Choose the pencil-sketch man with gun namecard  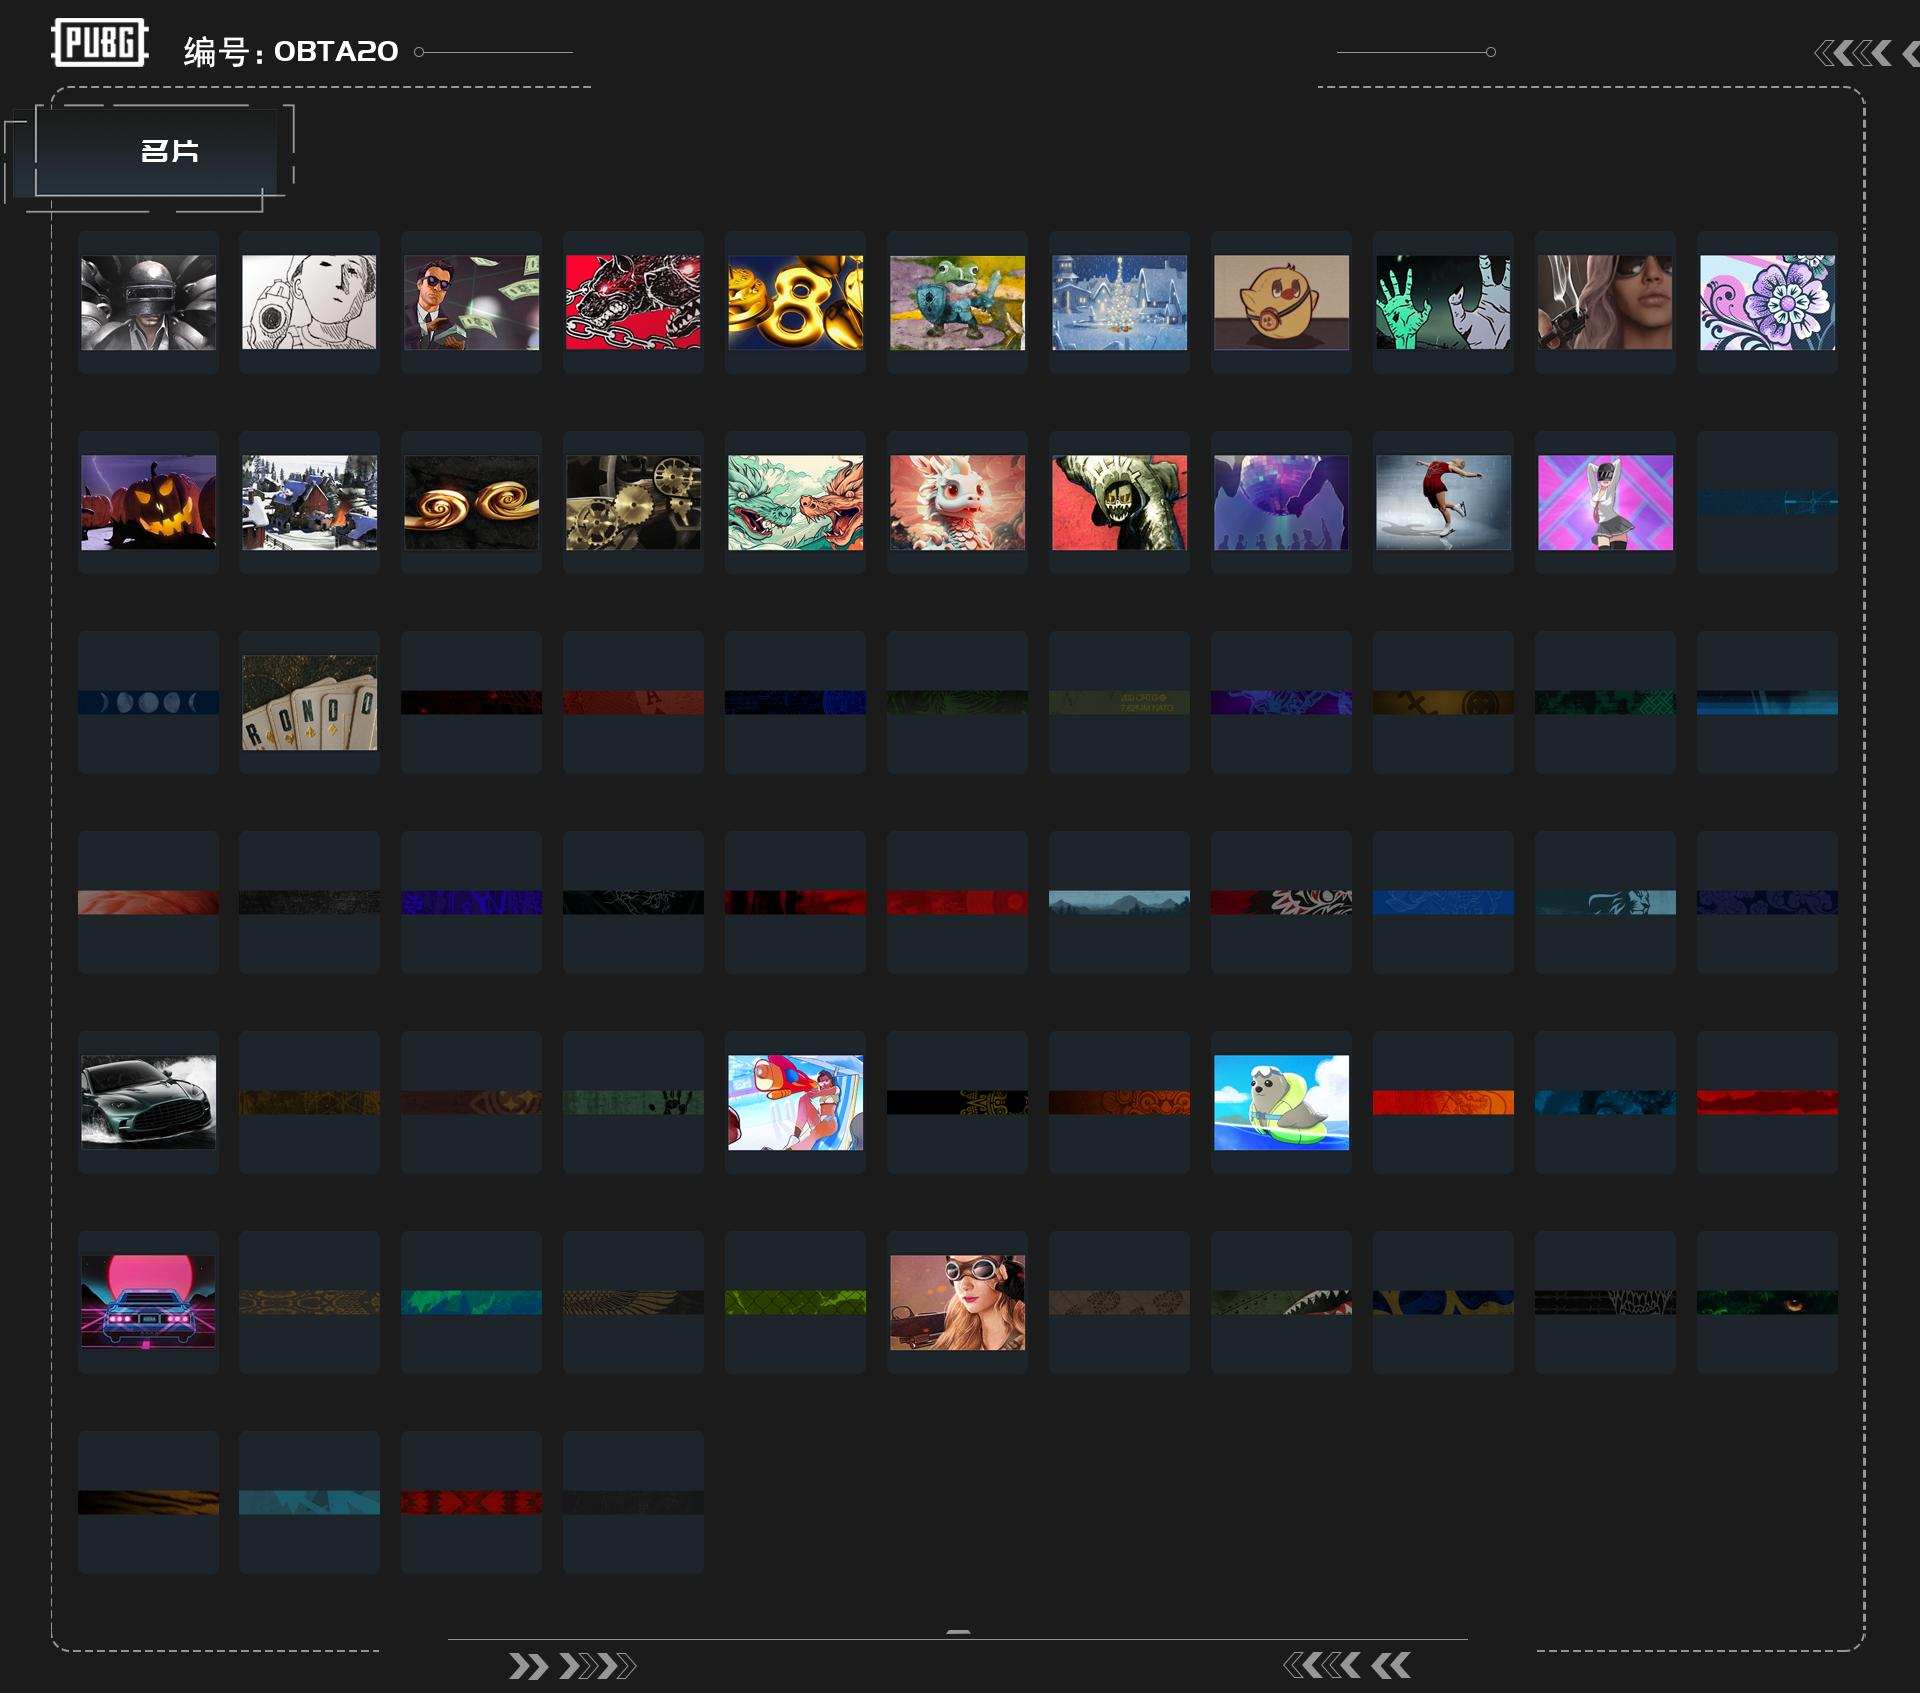309,302
